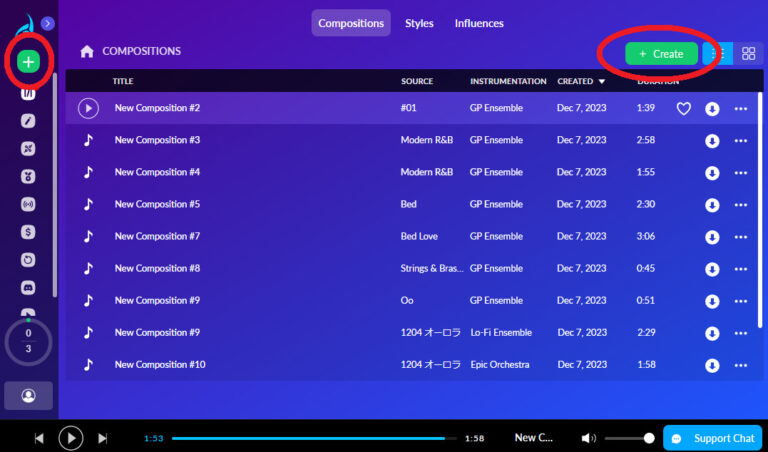
Task: Switch to the Styles tab
Action: pyautogui.click(x=419, y=23)
